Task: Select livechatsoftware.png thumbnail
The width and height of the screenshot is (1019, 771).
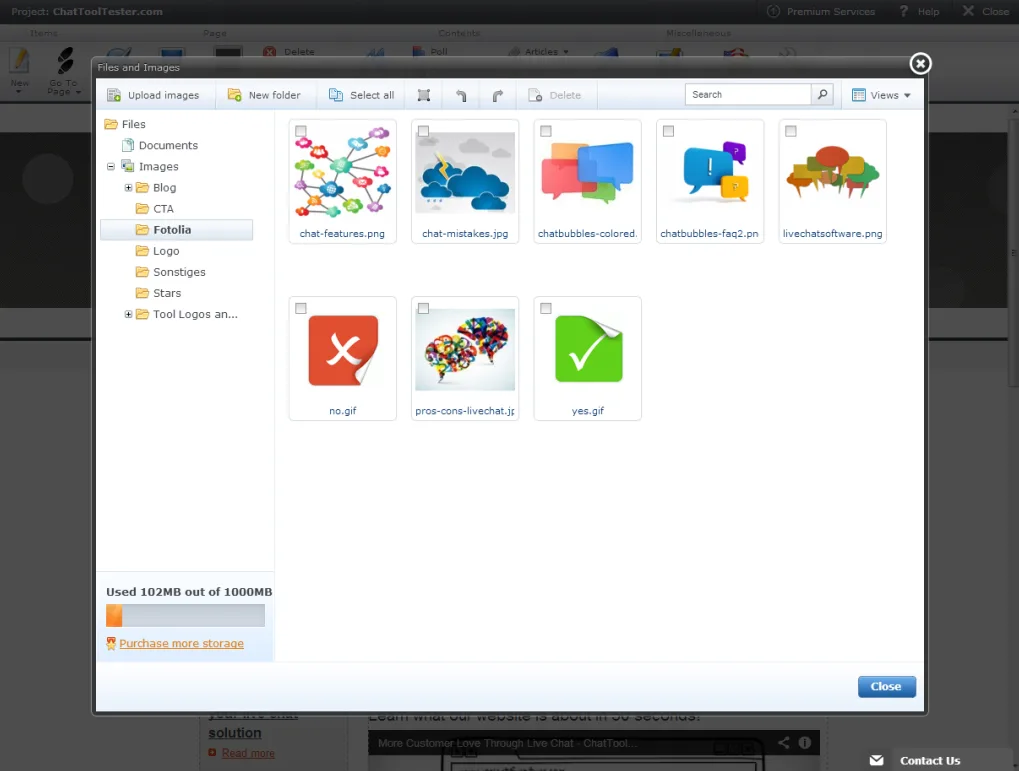Action: click(832, 172)
